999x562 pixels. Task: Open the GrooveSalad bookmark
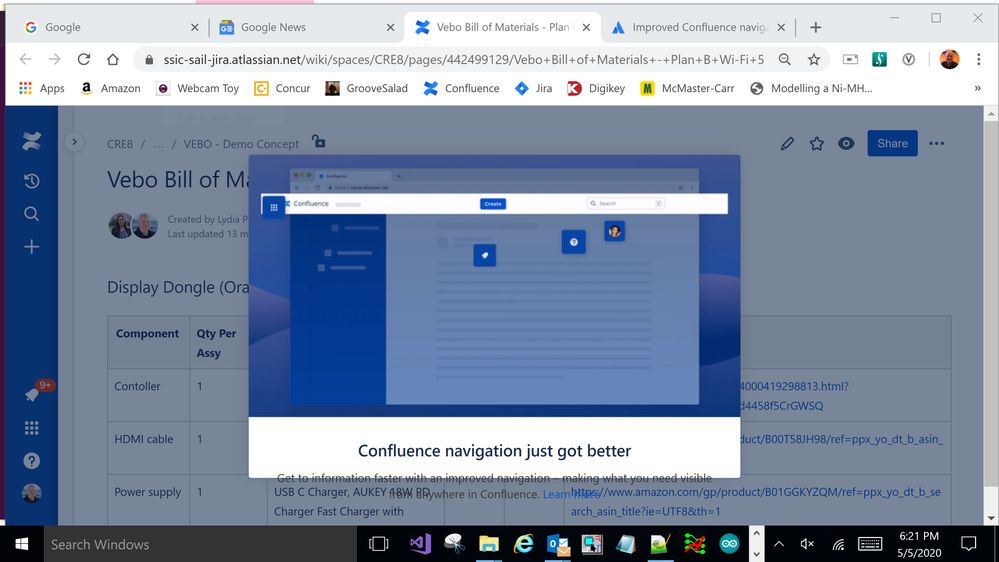click(x=366, y=89)
